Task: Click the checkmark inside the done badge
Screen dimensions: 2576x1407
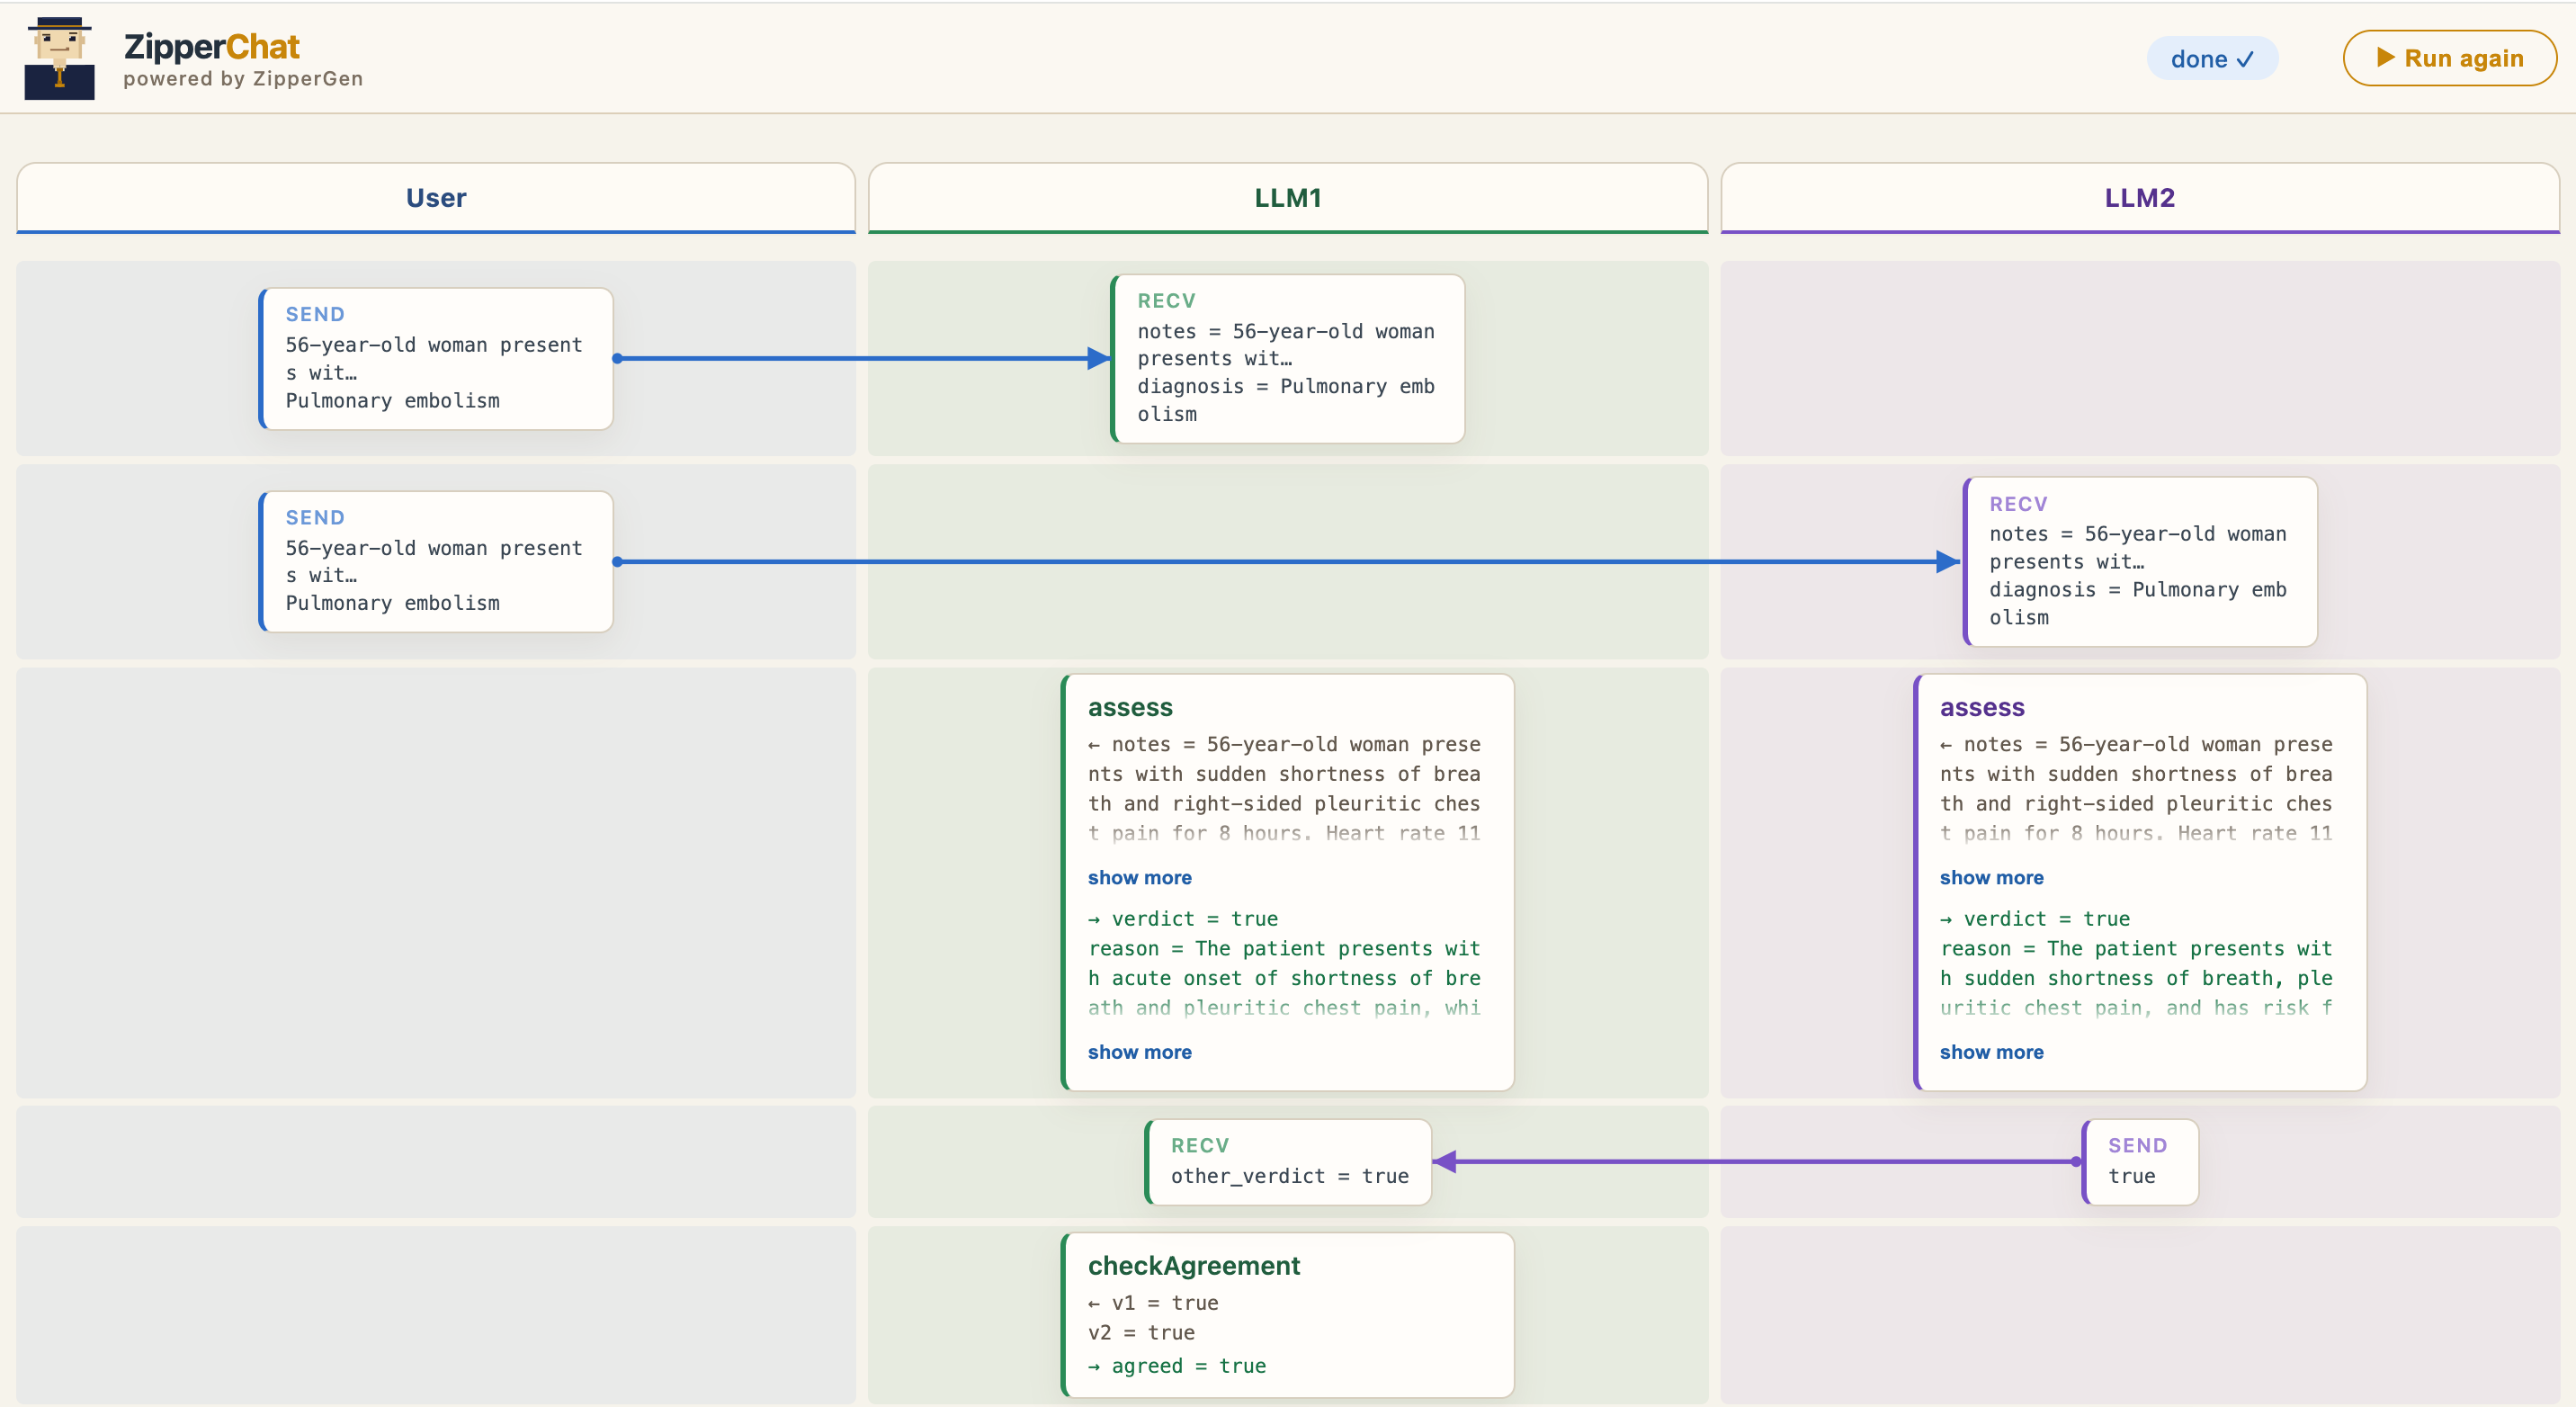Action: [2245, 58]
